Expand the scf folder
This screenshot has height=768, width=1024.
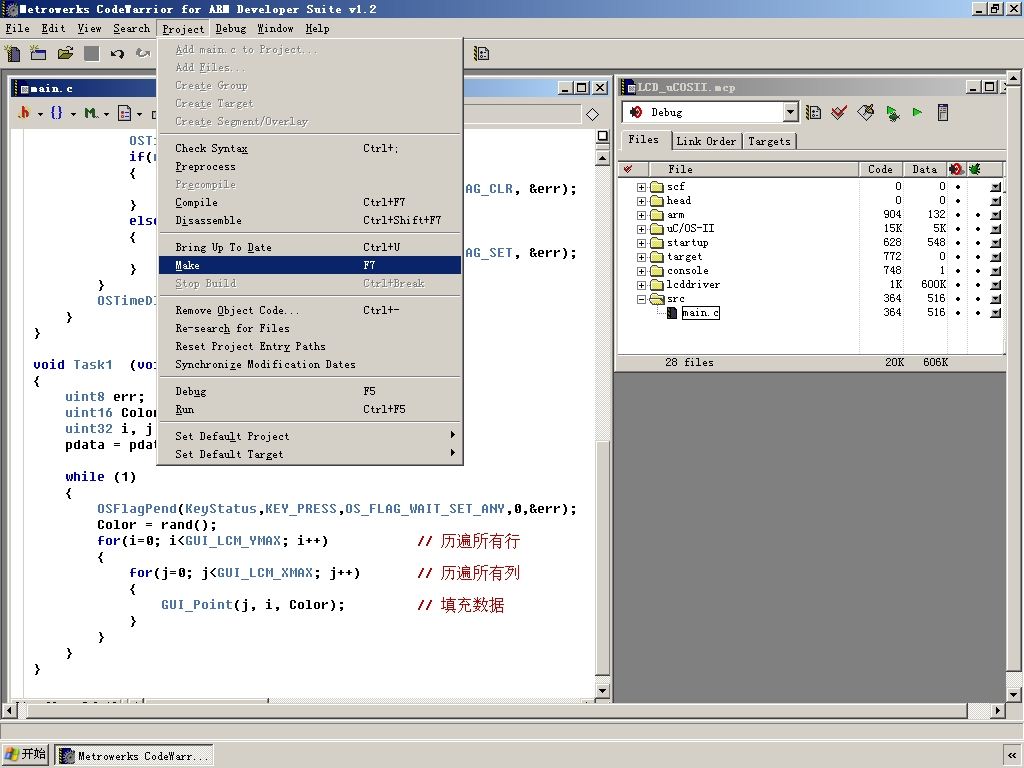pyautogui.click(x=641, y=187)
